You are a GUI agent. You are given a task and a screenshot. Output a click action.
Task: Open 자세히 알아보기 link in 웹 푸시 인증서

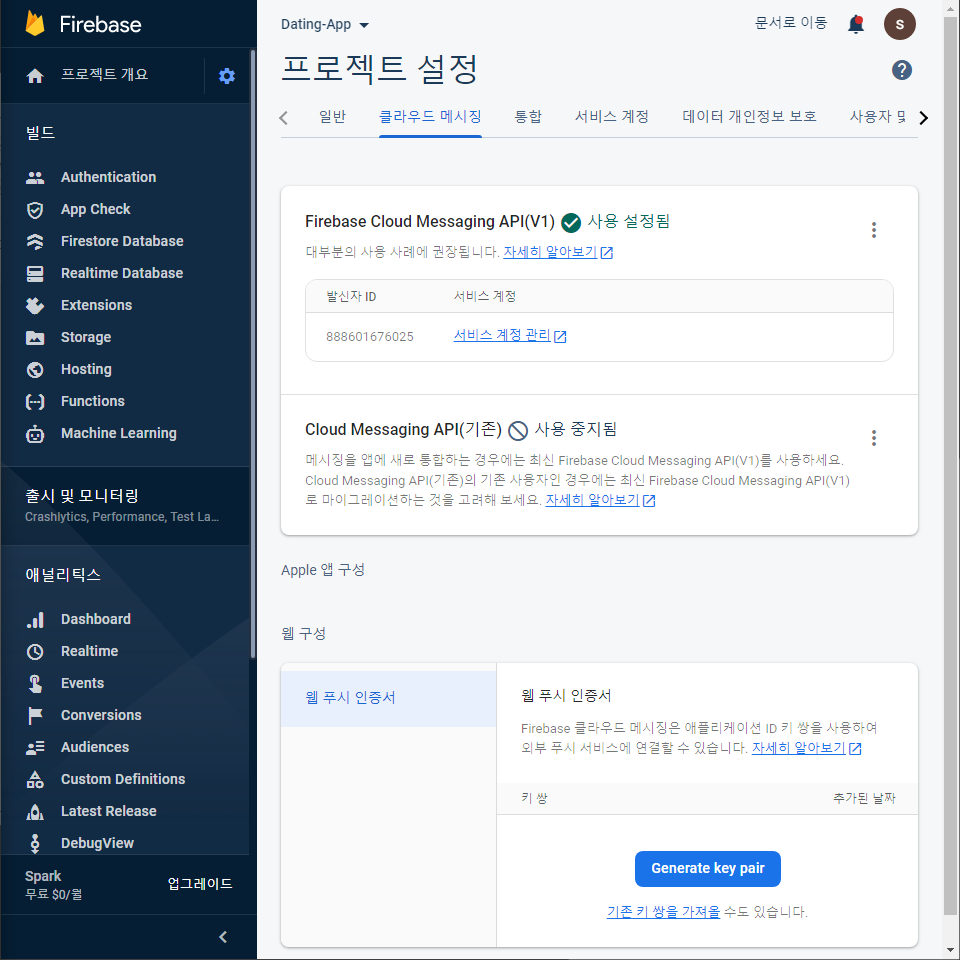point(806,748)
